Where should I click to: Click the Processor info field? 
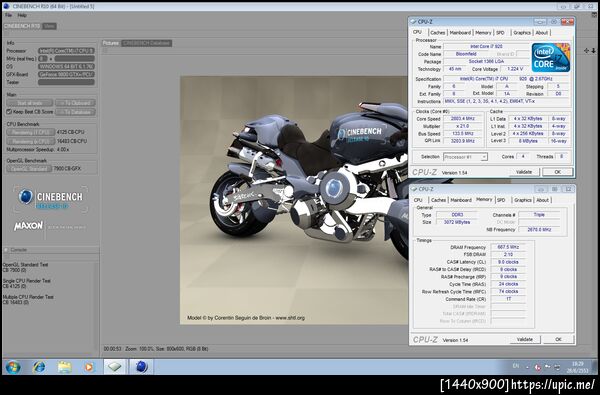pos(66,51)
